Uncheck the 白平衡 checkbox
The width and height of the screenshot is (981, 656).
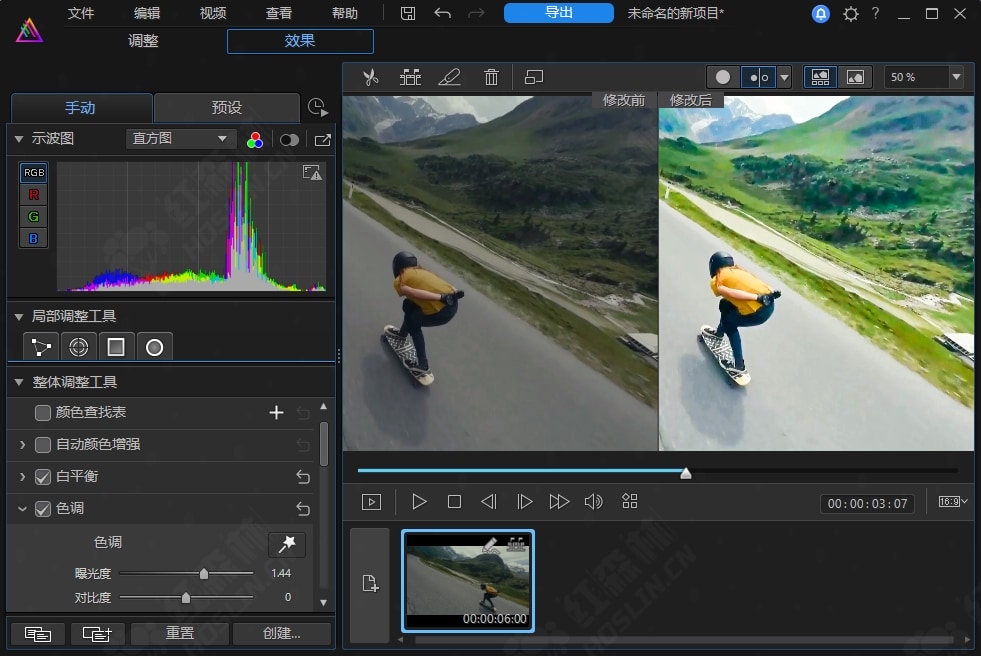pyautogui.click(x=43, y=476)
